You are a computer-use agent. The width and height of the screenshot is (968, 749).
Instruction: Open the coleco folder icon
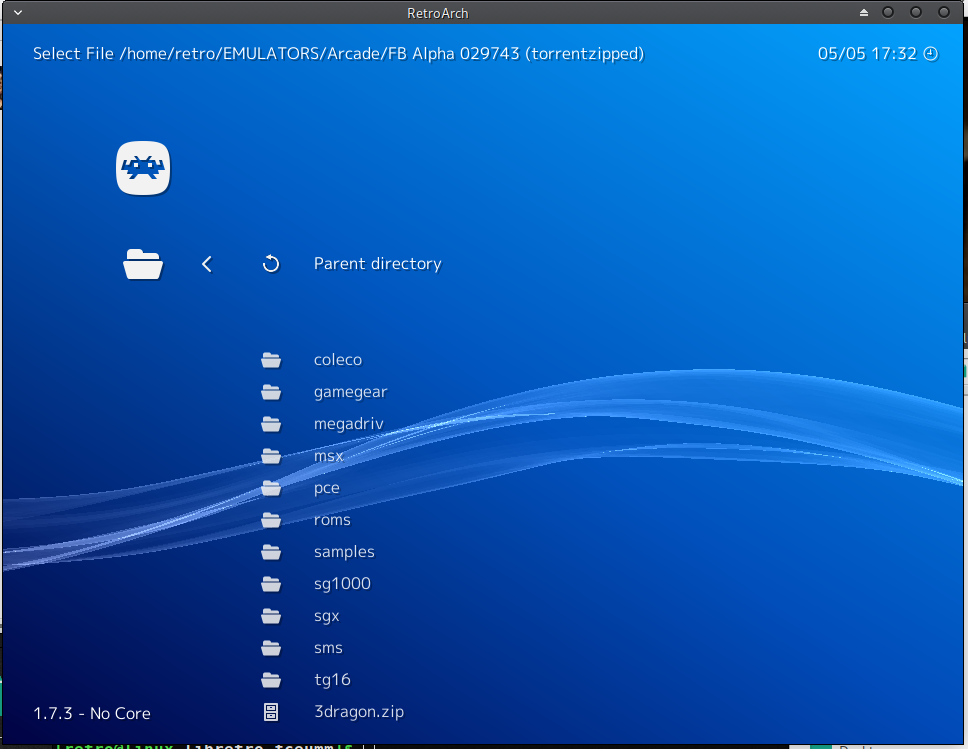click(x=271, y=360)
